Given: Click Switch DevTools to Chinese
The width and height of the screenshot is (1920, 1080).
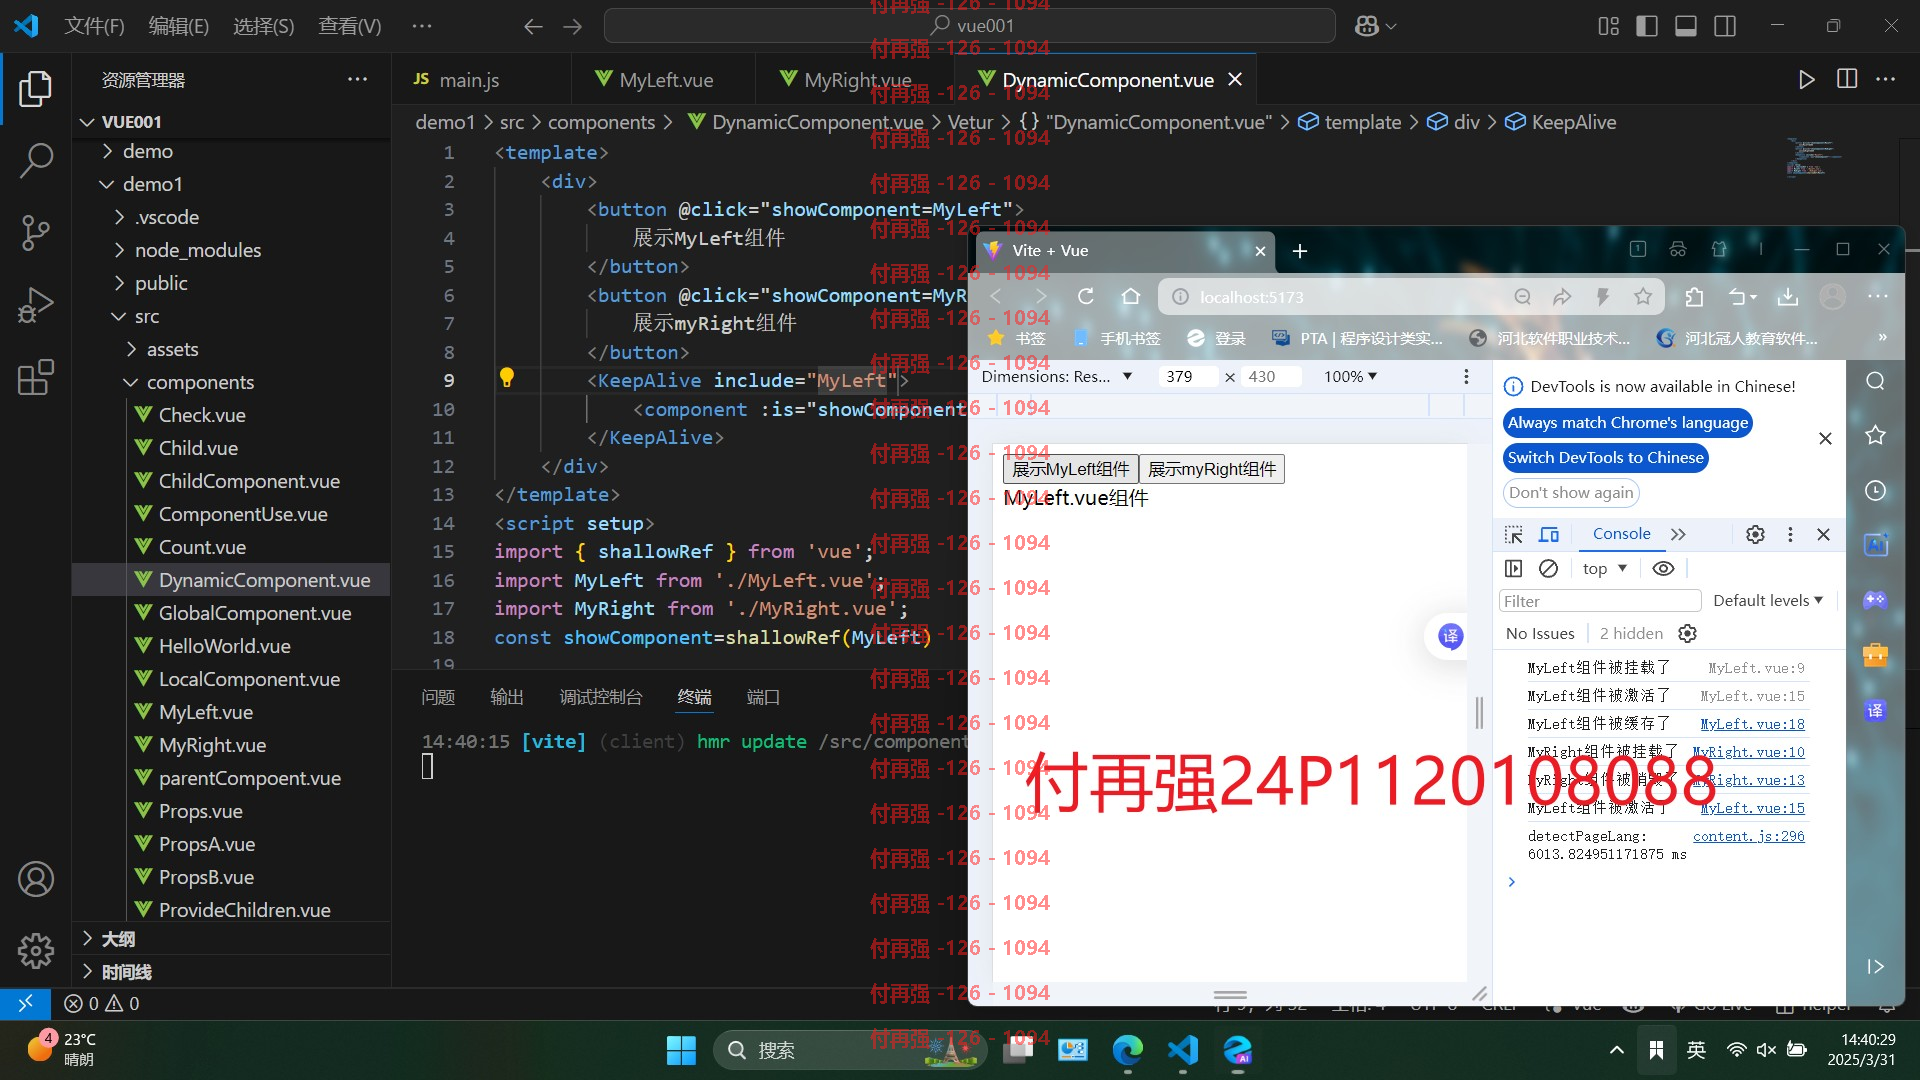Looking at the screenshot, I should click(x=1605, y=457).
